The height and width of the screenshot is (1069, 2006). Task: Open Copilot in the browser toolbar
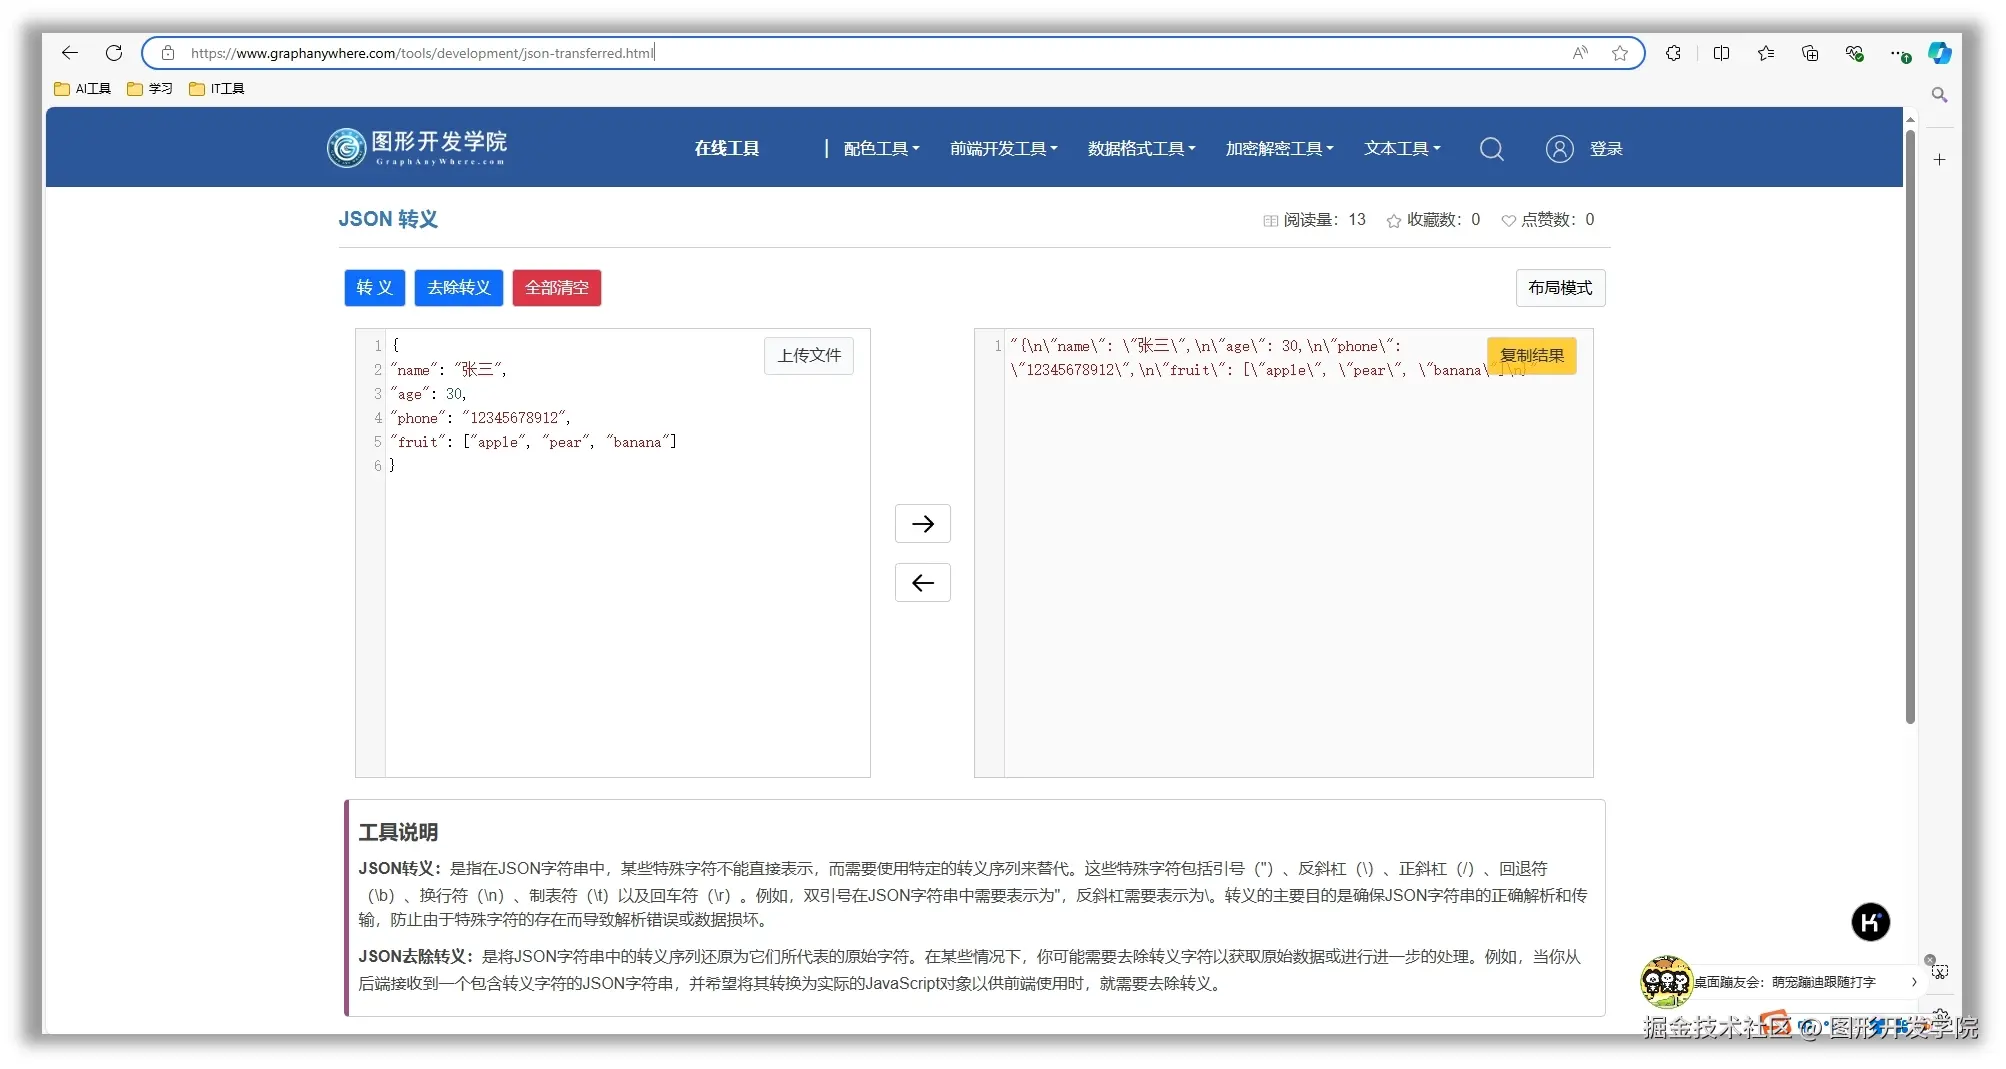tap(1940, 53)
